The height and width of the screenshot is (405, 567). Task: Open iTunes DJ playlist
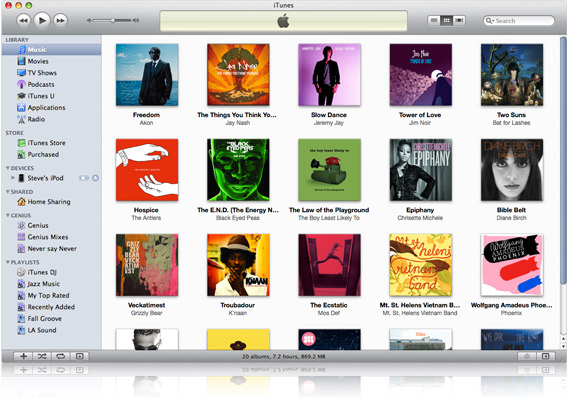click(x=52, y=272)
